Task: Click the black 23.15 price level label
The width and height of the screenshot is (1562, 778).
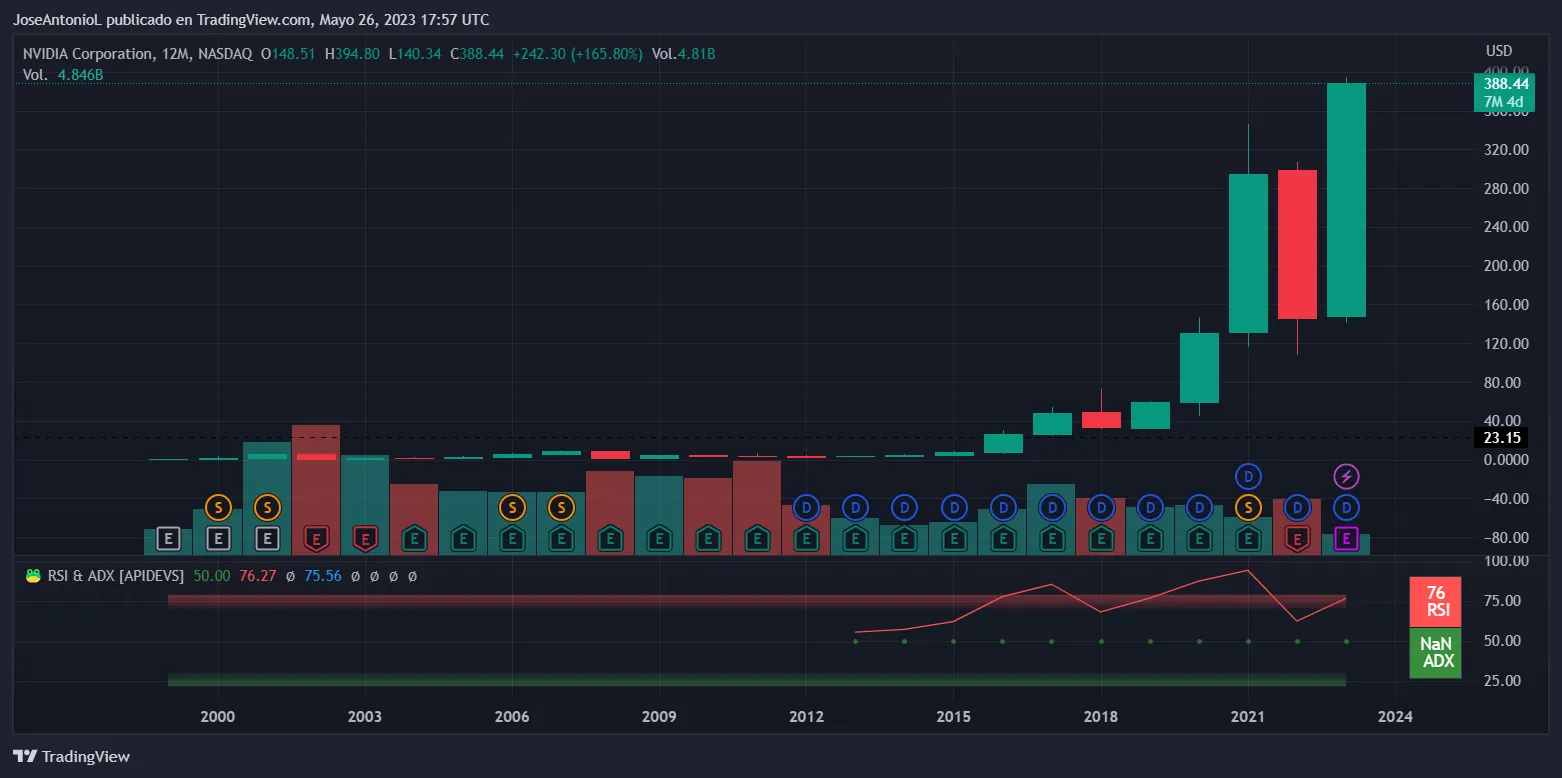Action: pyautogui.click(x=1500, y=437)
